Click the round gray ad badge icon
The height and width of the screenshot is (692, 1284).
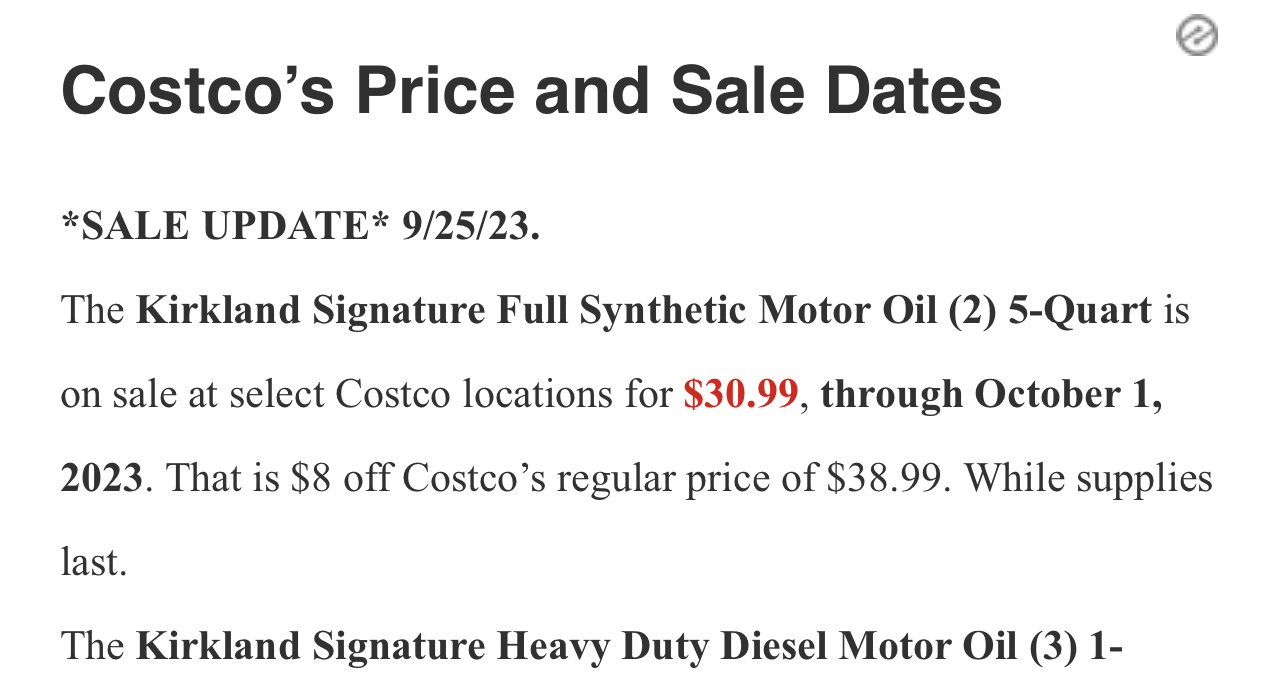point(1196,37)
